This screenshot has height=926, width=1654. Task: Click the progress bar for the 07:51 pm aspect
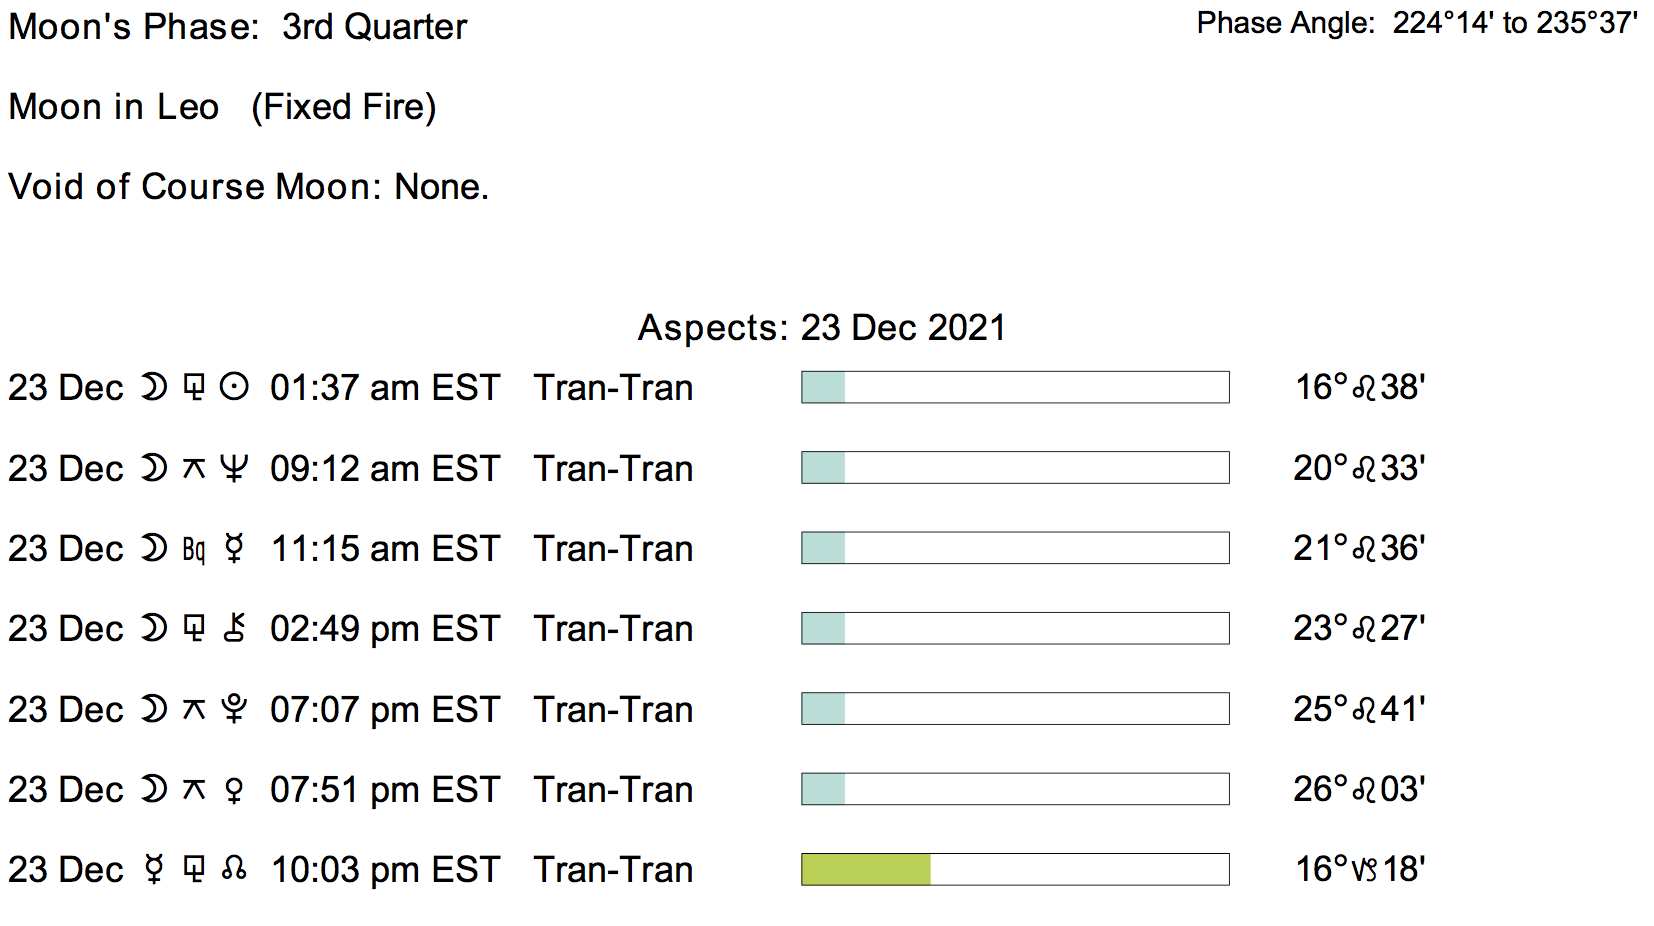pos(1014,789)
